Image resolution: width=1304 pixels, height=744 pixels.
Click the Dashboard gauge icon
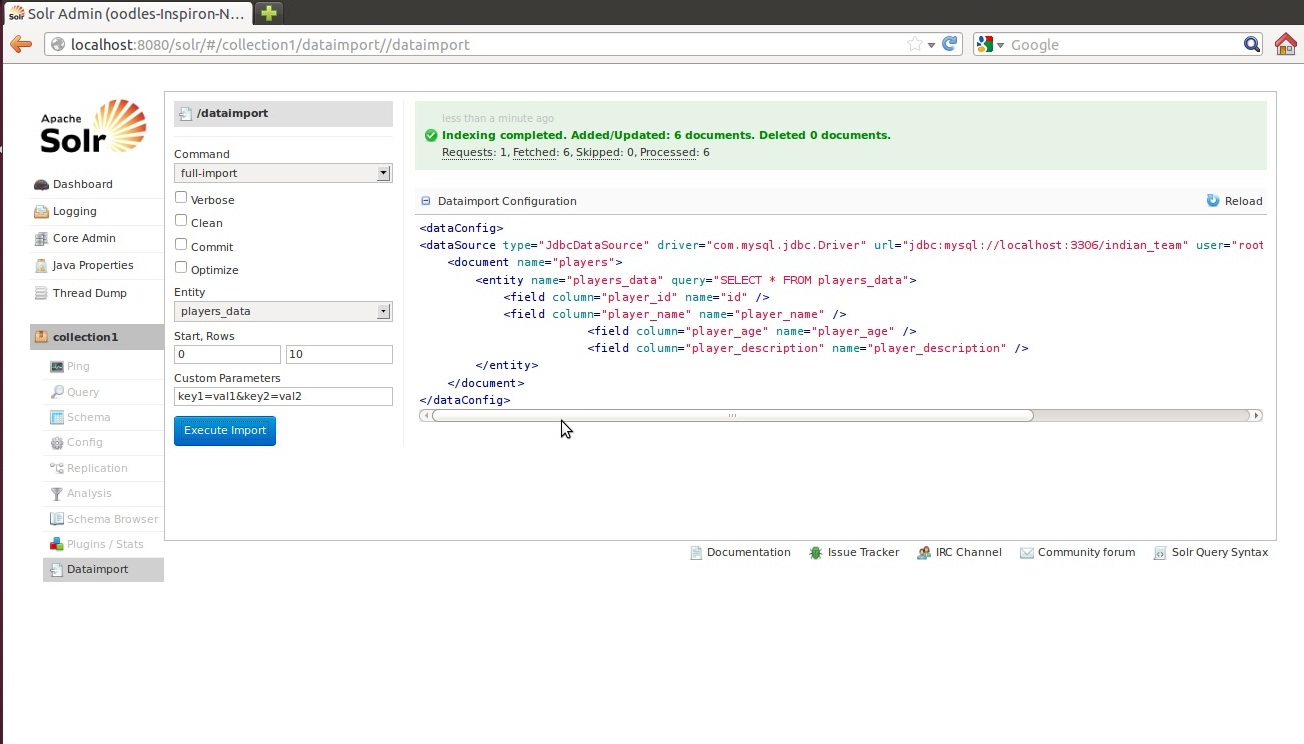coord(41,185)
